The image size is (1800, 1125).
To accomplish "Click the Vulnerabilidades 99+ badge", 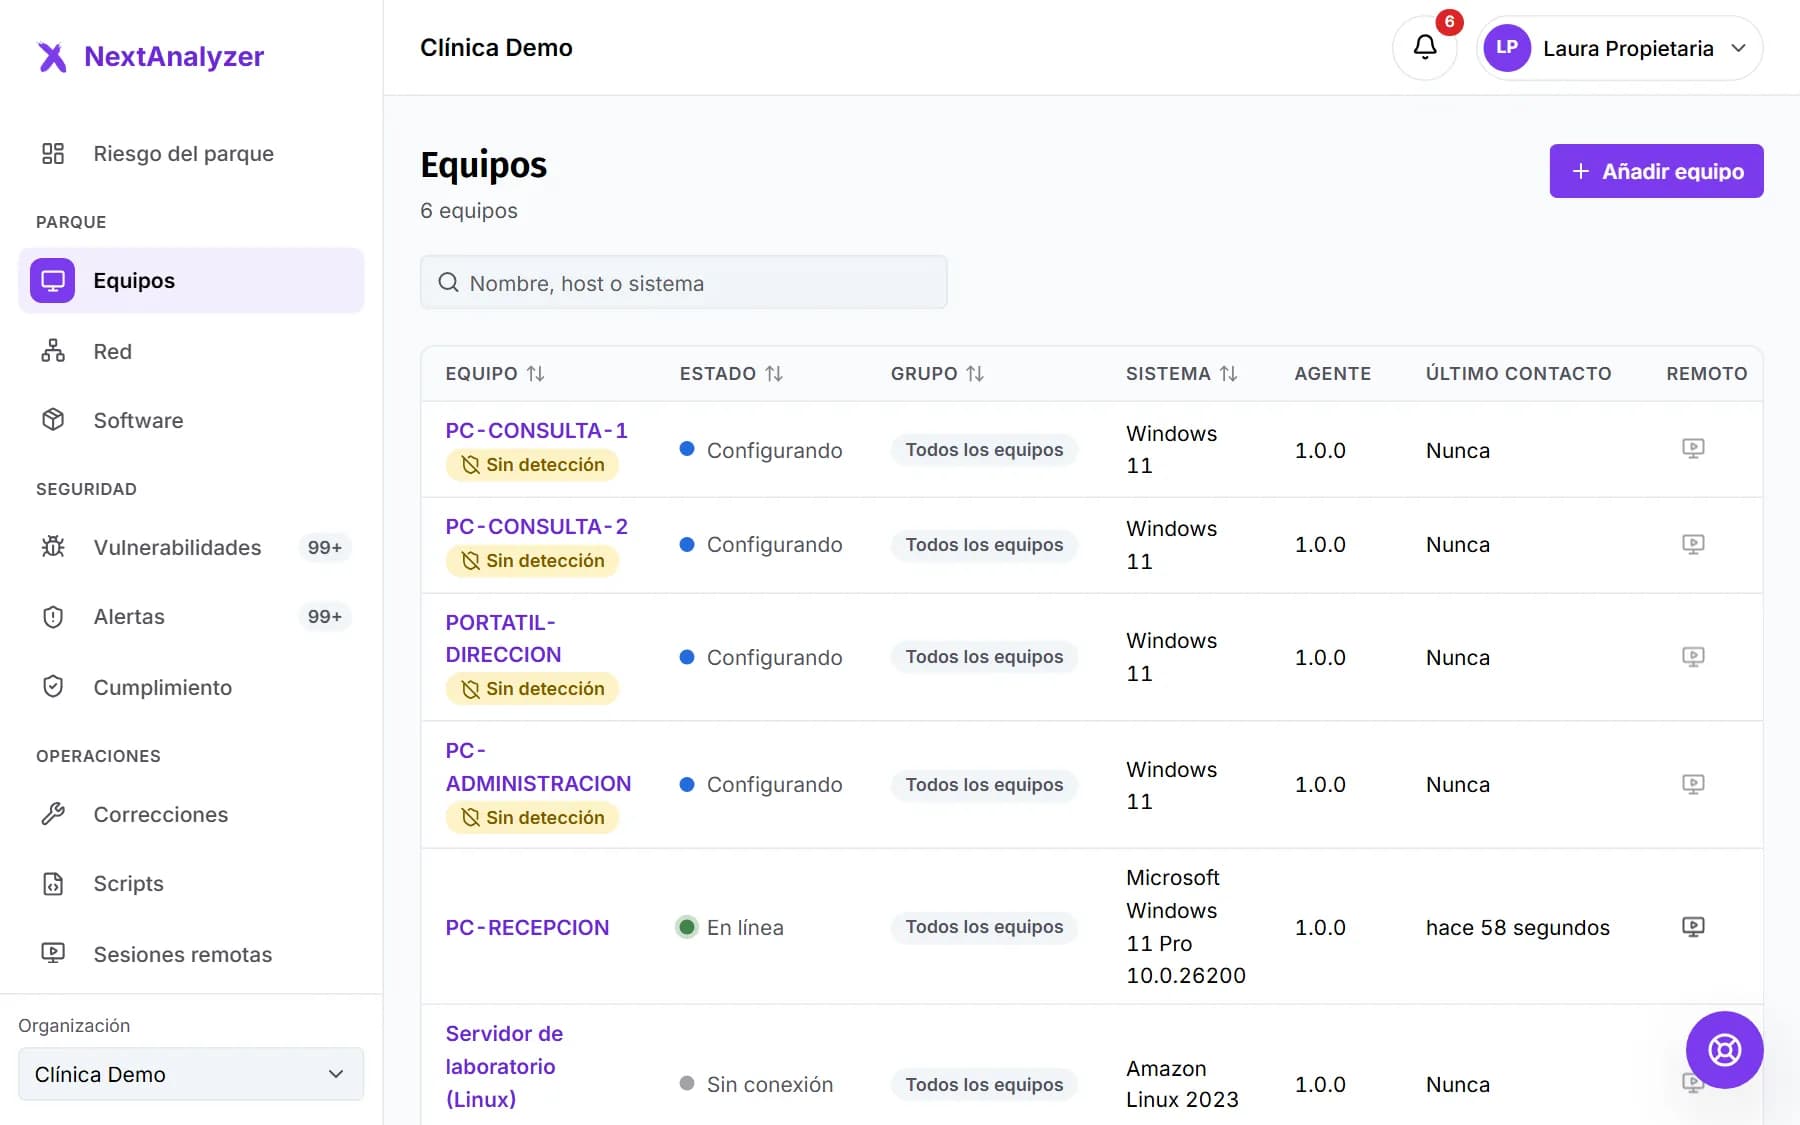I will tap(325, 548).
